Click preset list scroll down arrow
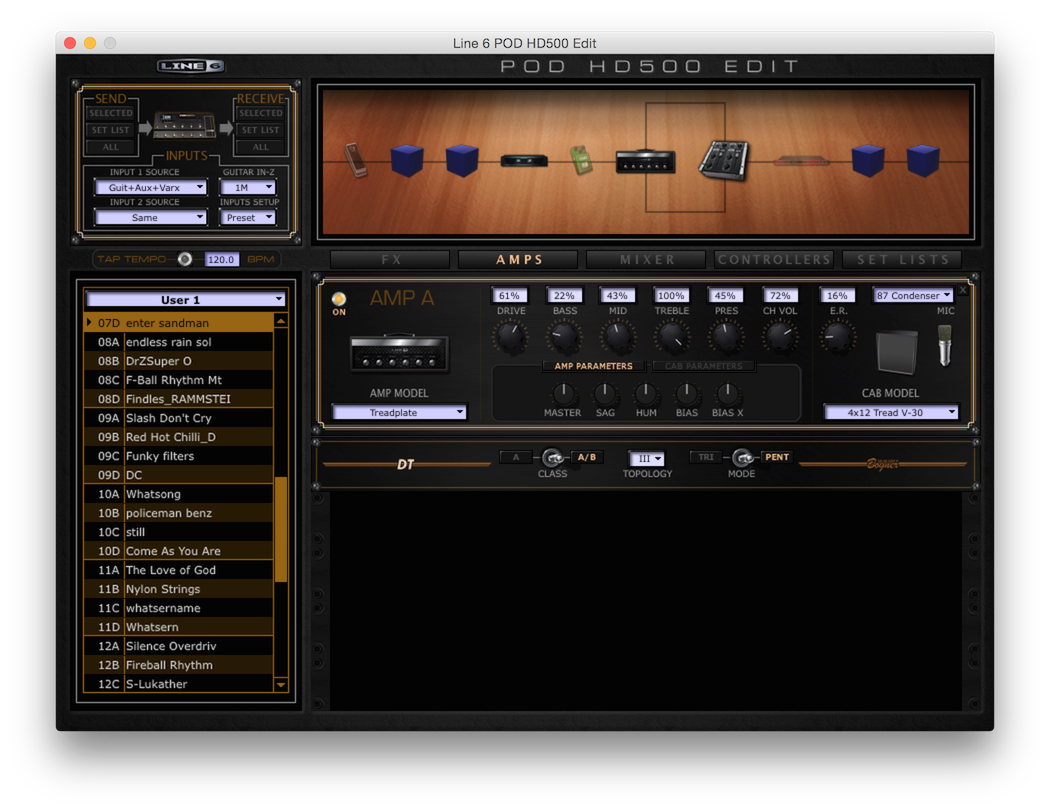 coord(281,684)
